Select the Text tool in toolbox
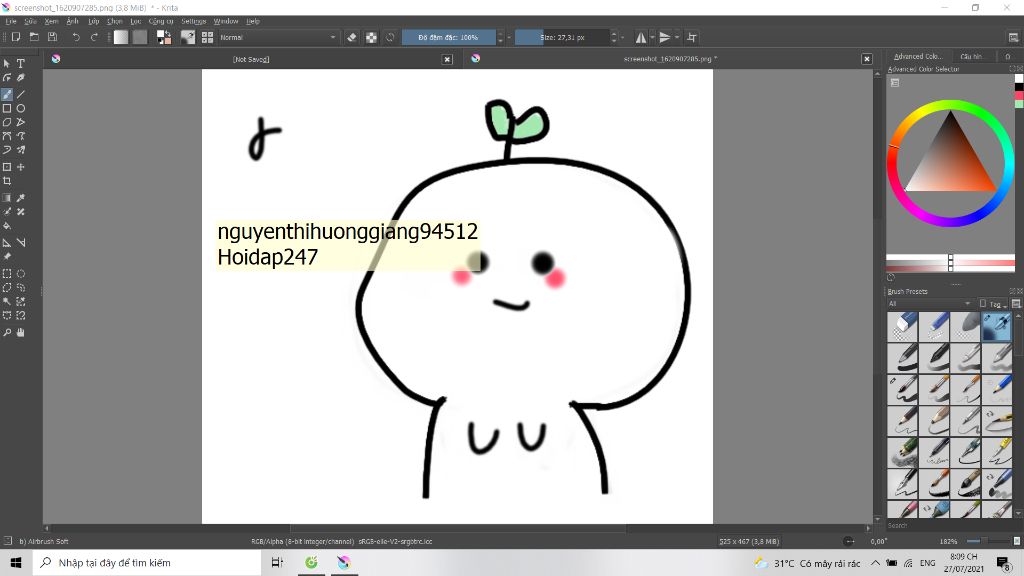The height and width of the screenshot is (576, 1024). pos(21,63)
